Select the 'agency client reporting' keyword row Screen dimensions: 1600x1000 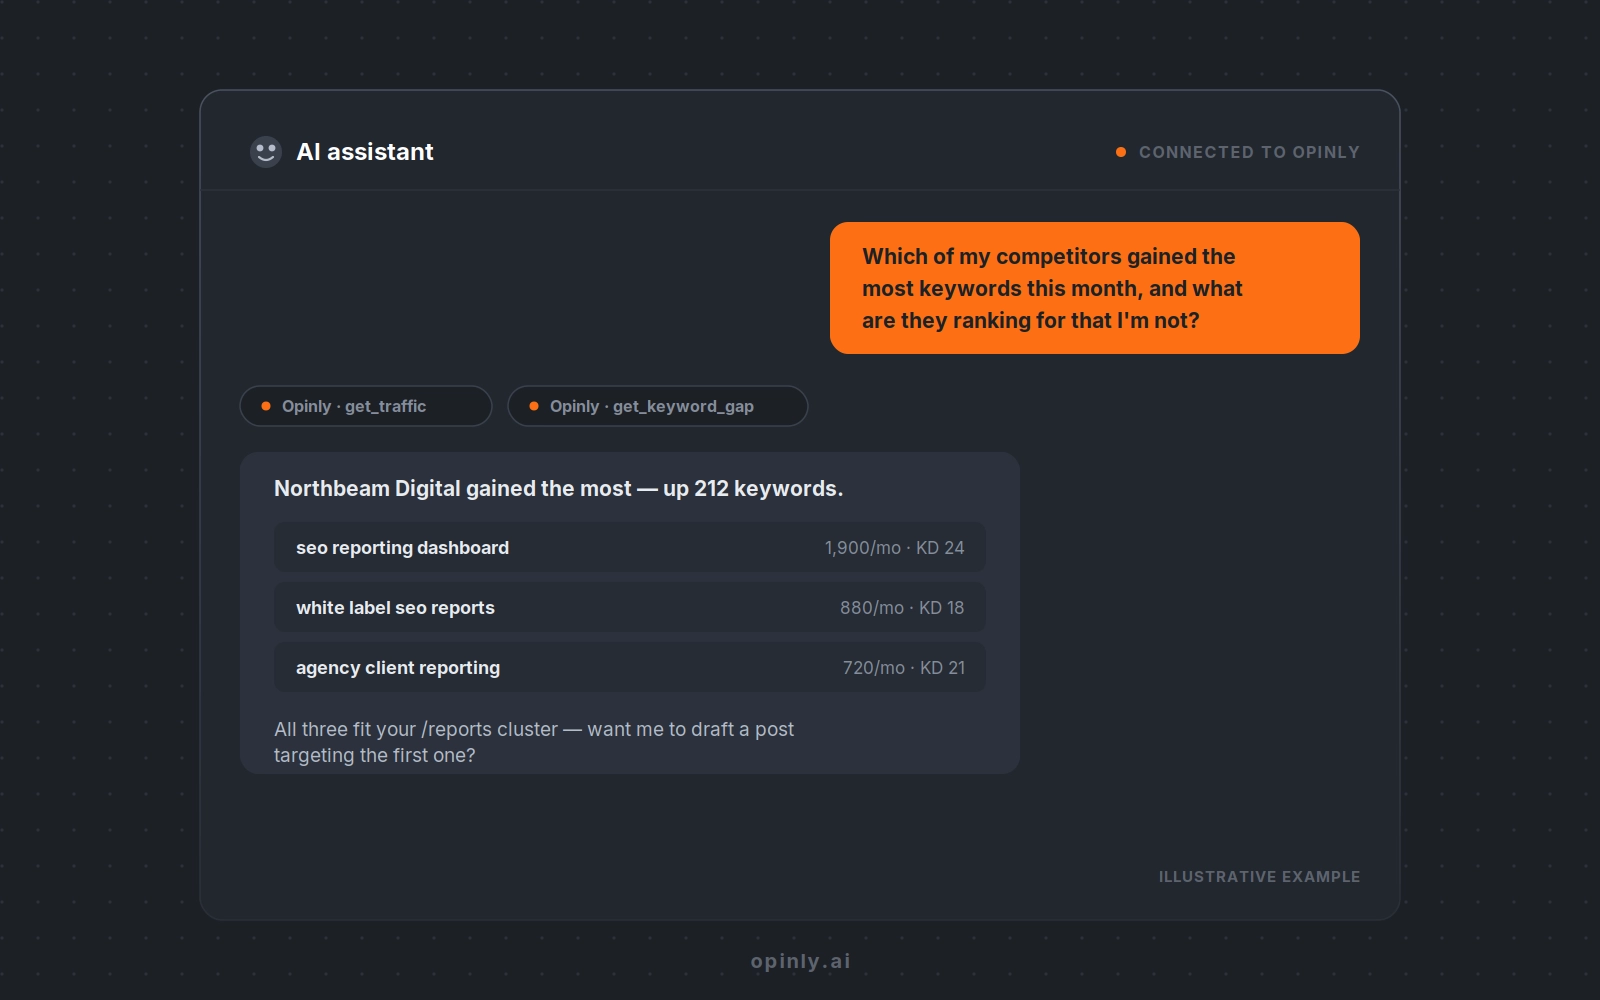tap(630, 667)
